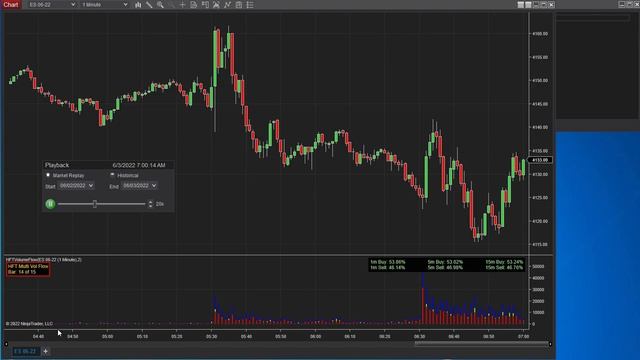Click the playback speed slider handle
Viewport: 640px width, 360px height.
[x=95, y=204]
